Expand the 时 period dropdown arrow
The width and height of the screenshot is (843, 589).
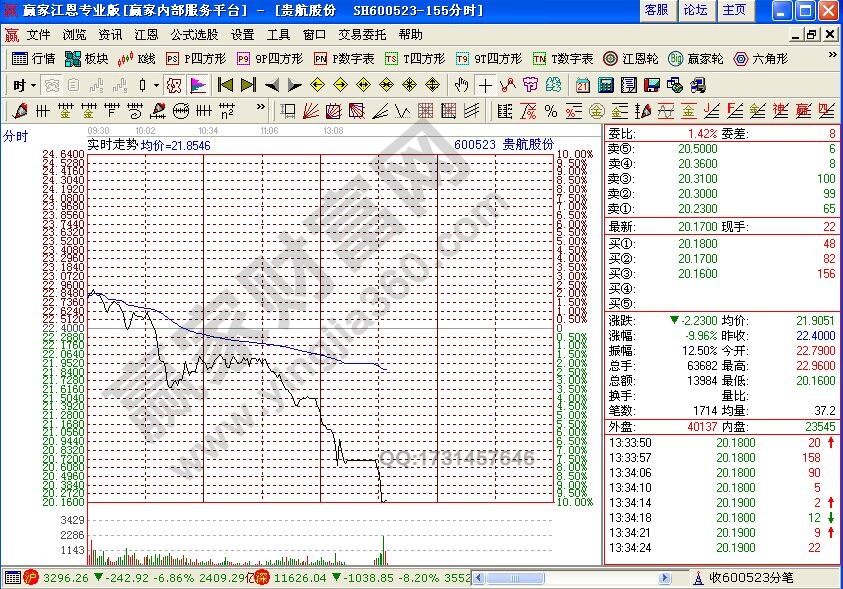pos(33,85)
